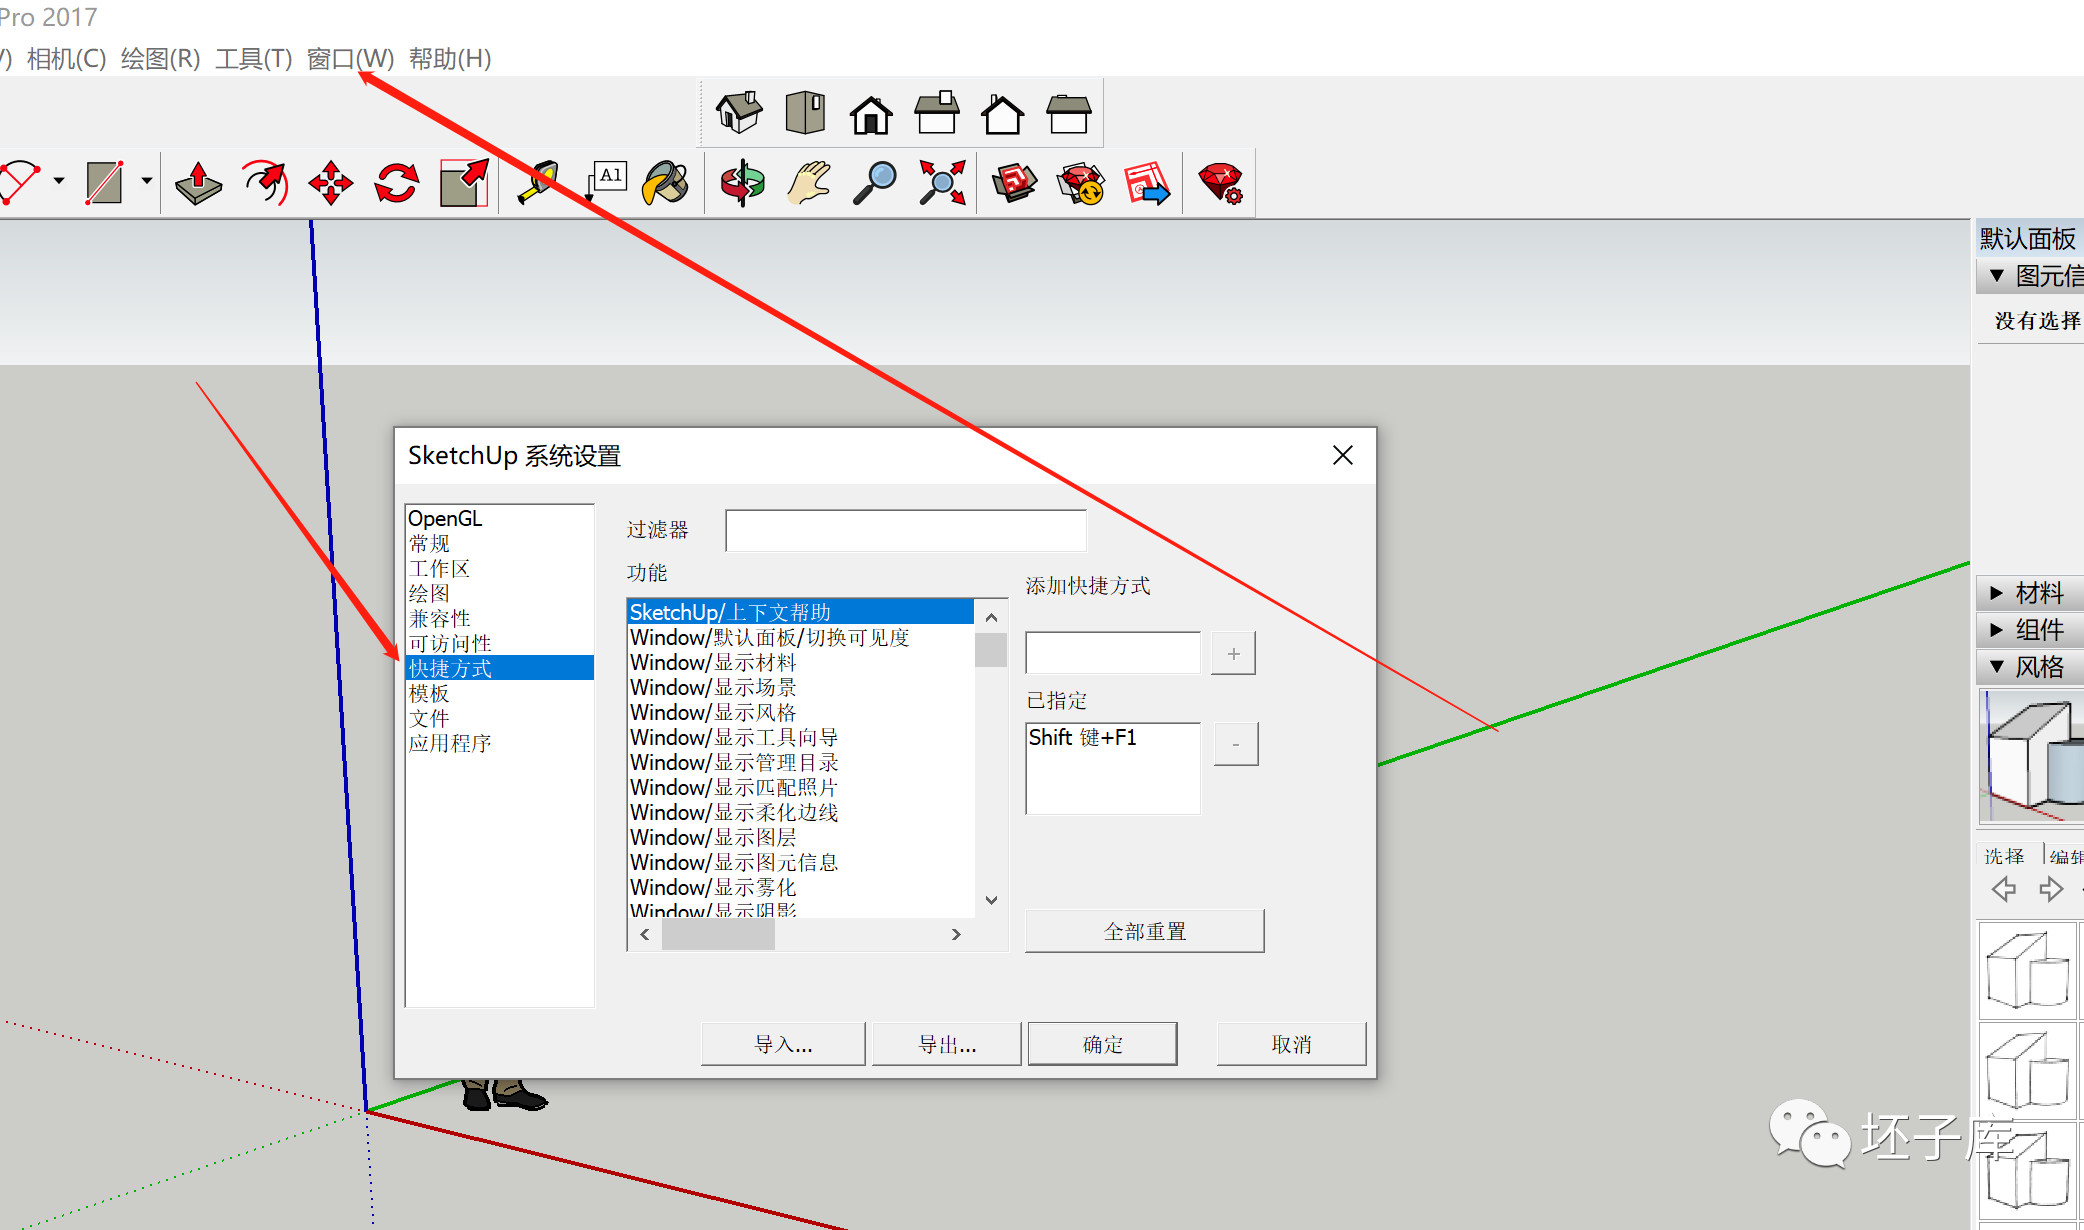Focus the 添加快捷方式 input box
Screen dimensions: 2084x1230
click(x=1113, y=653)
